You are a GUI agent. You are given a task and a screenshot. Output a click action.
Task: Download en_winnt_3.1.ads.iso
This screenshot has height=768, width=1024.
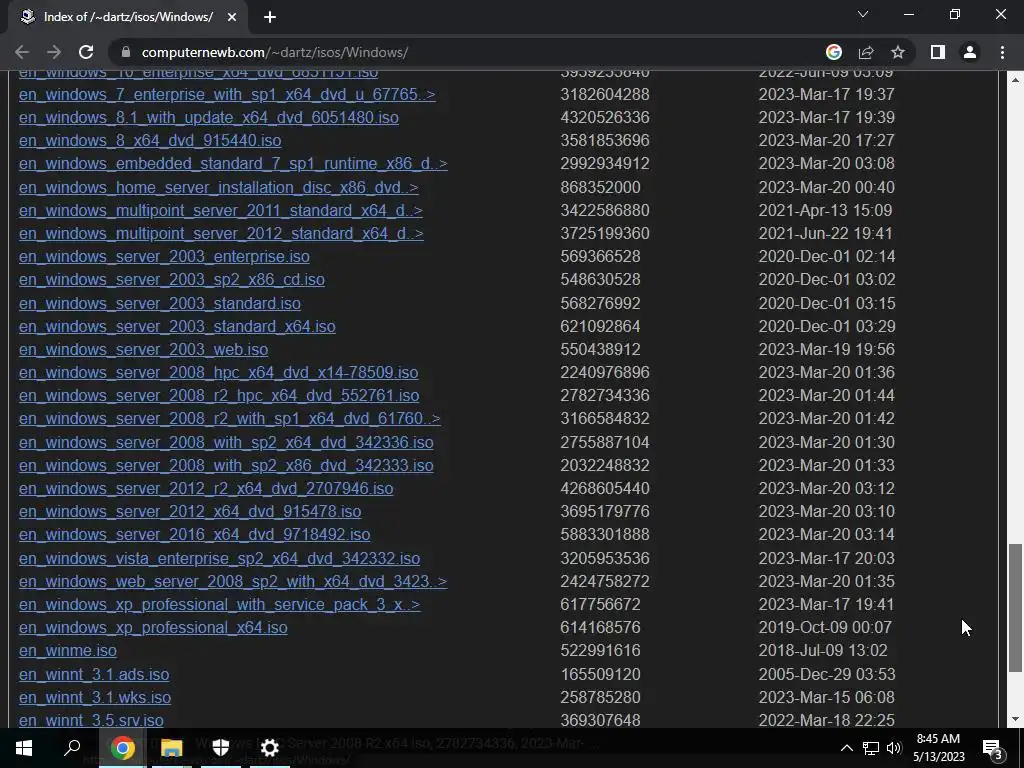94,675
